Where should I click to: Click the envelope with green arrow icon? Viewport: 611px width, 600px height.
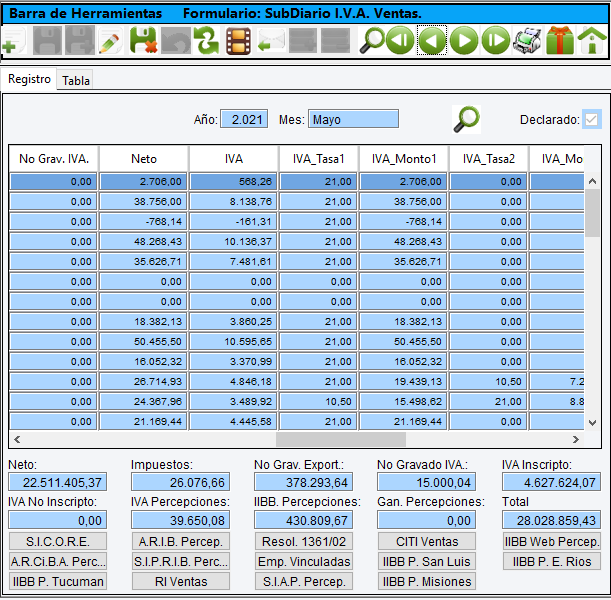[271, 40]
